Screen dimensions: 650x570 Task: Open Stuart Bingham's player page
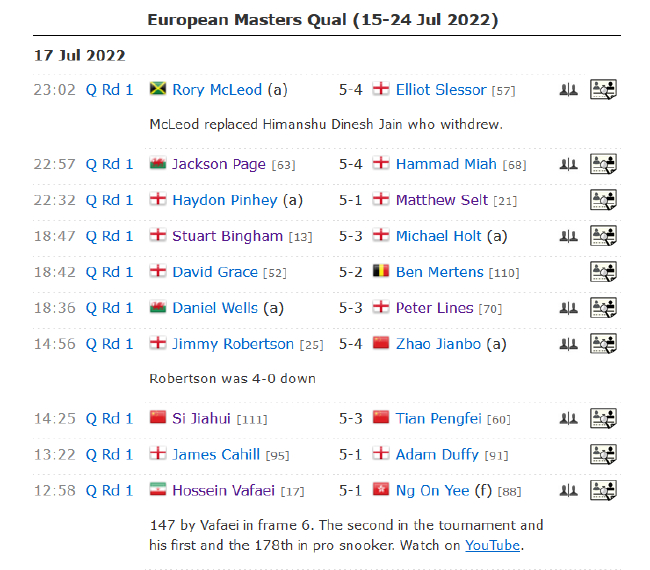(x=227, y=236)
